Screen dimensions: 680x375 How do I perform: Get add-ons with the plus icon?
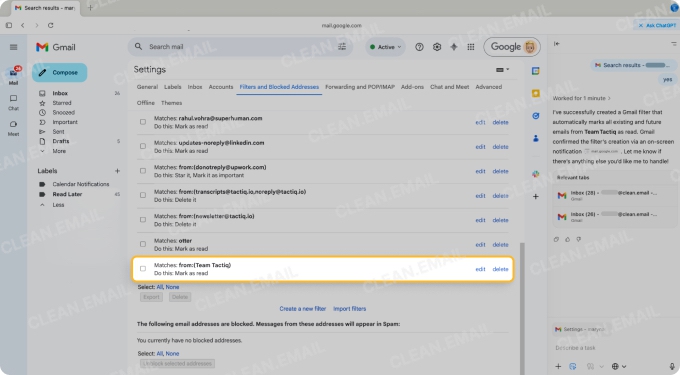536,196
